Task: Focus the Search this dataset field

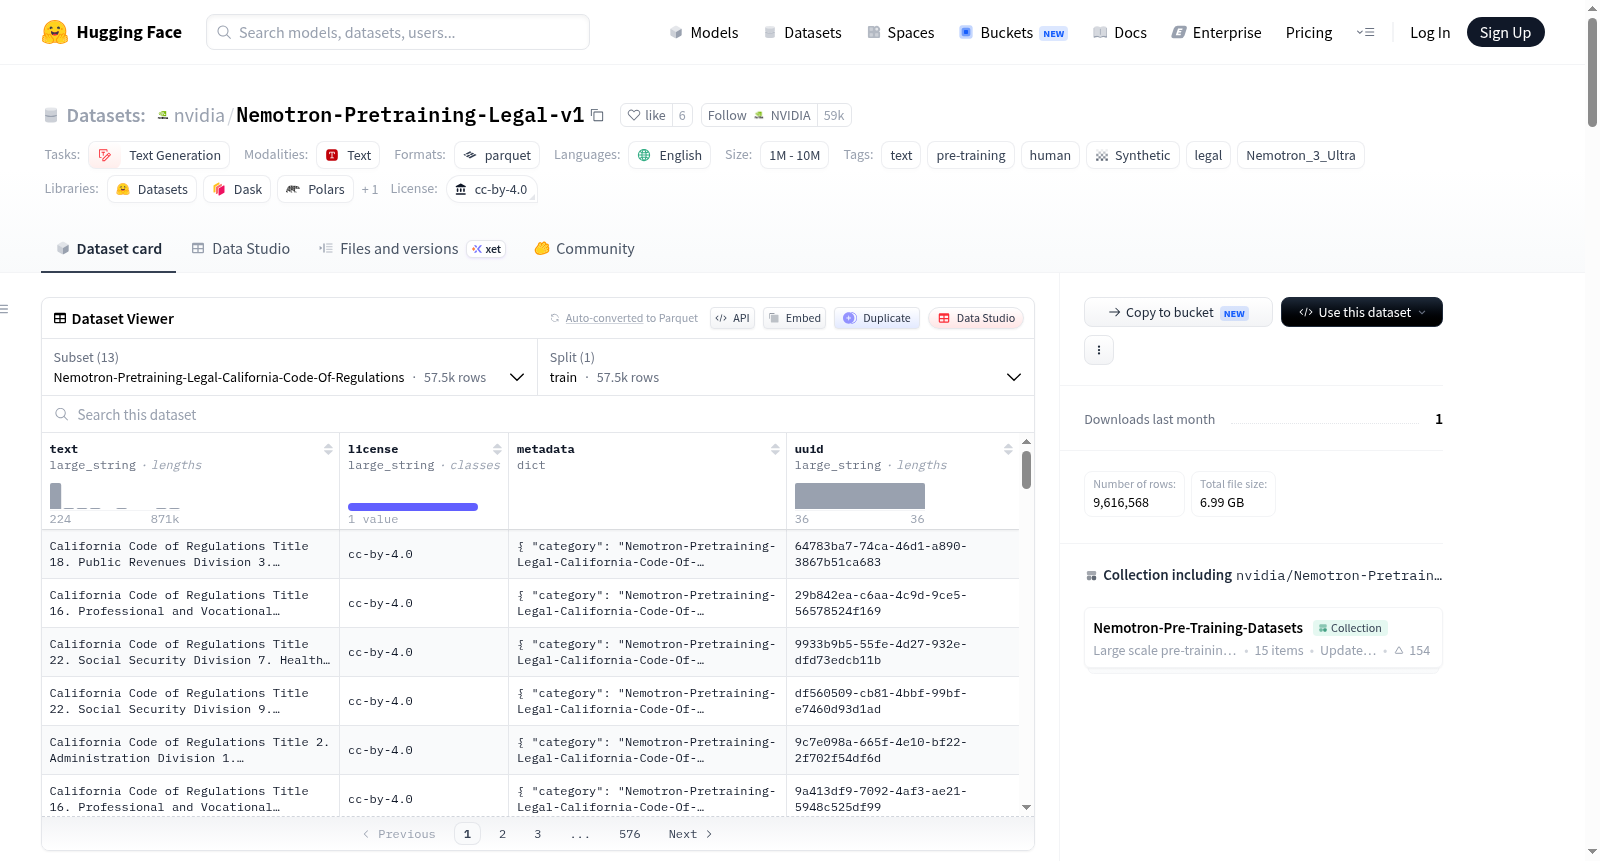Action: (x=538, y=415)
